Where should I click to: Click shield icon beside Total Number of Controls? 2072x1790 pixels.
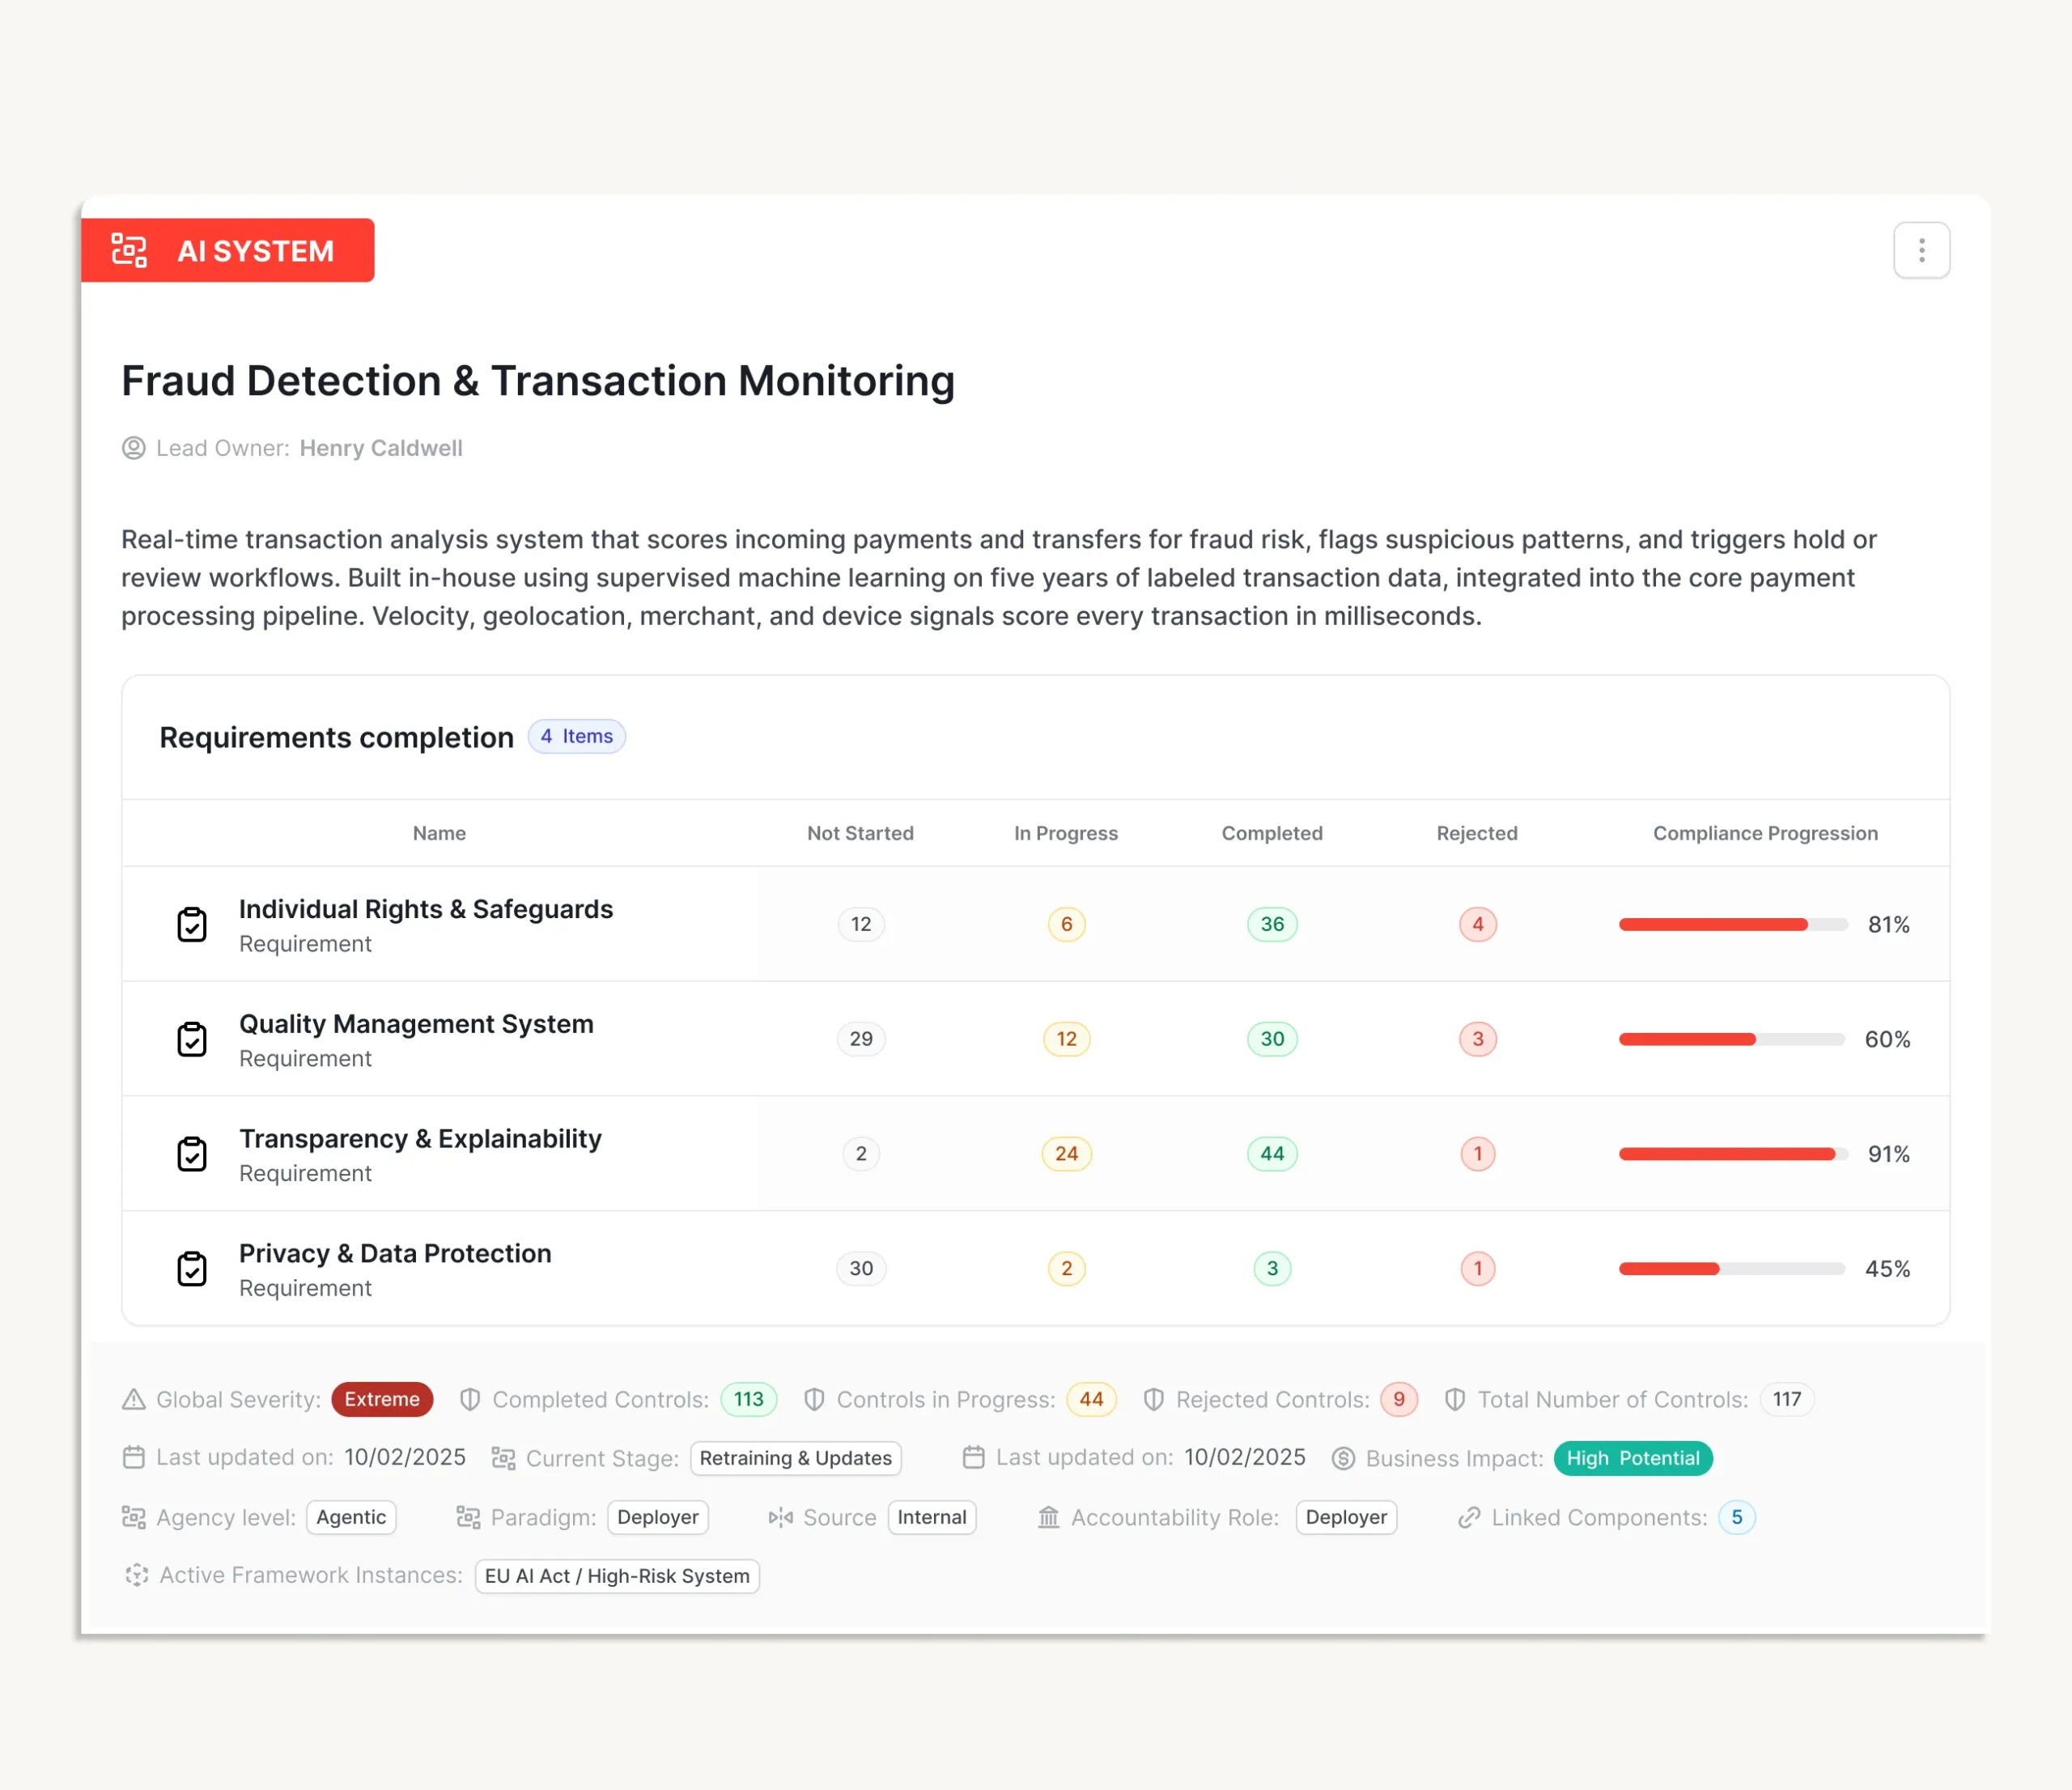pyautogui.click(x=1455, y=1399)
